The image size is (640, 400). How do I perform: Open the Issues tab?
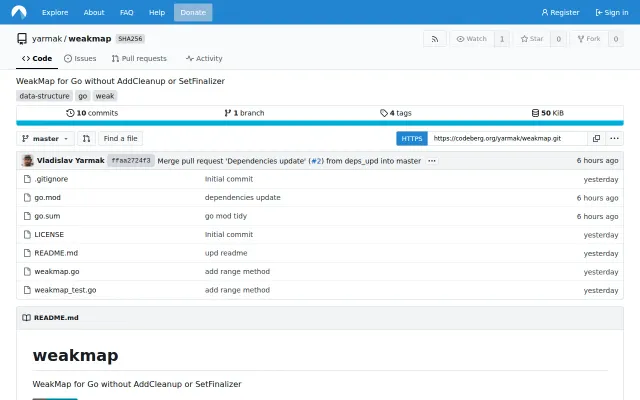click(x=80, y=58)
